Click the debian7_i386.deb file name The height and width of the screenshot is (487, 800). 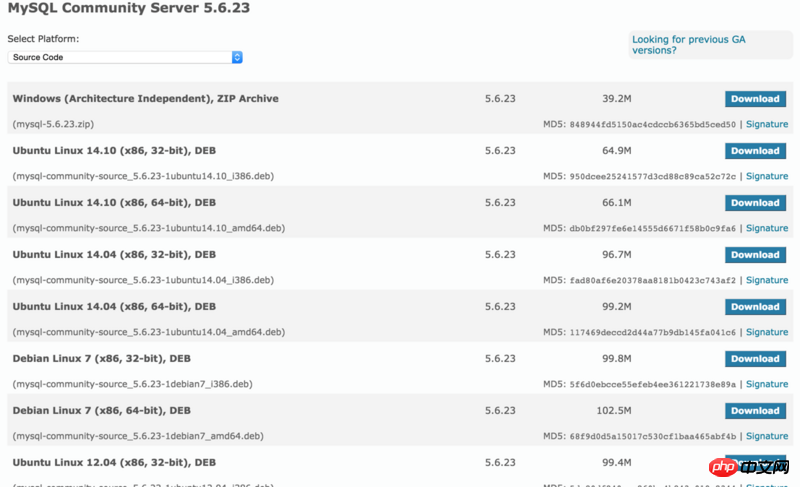pos(133,384)
